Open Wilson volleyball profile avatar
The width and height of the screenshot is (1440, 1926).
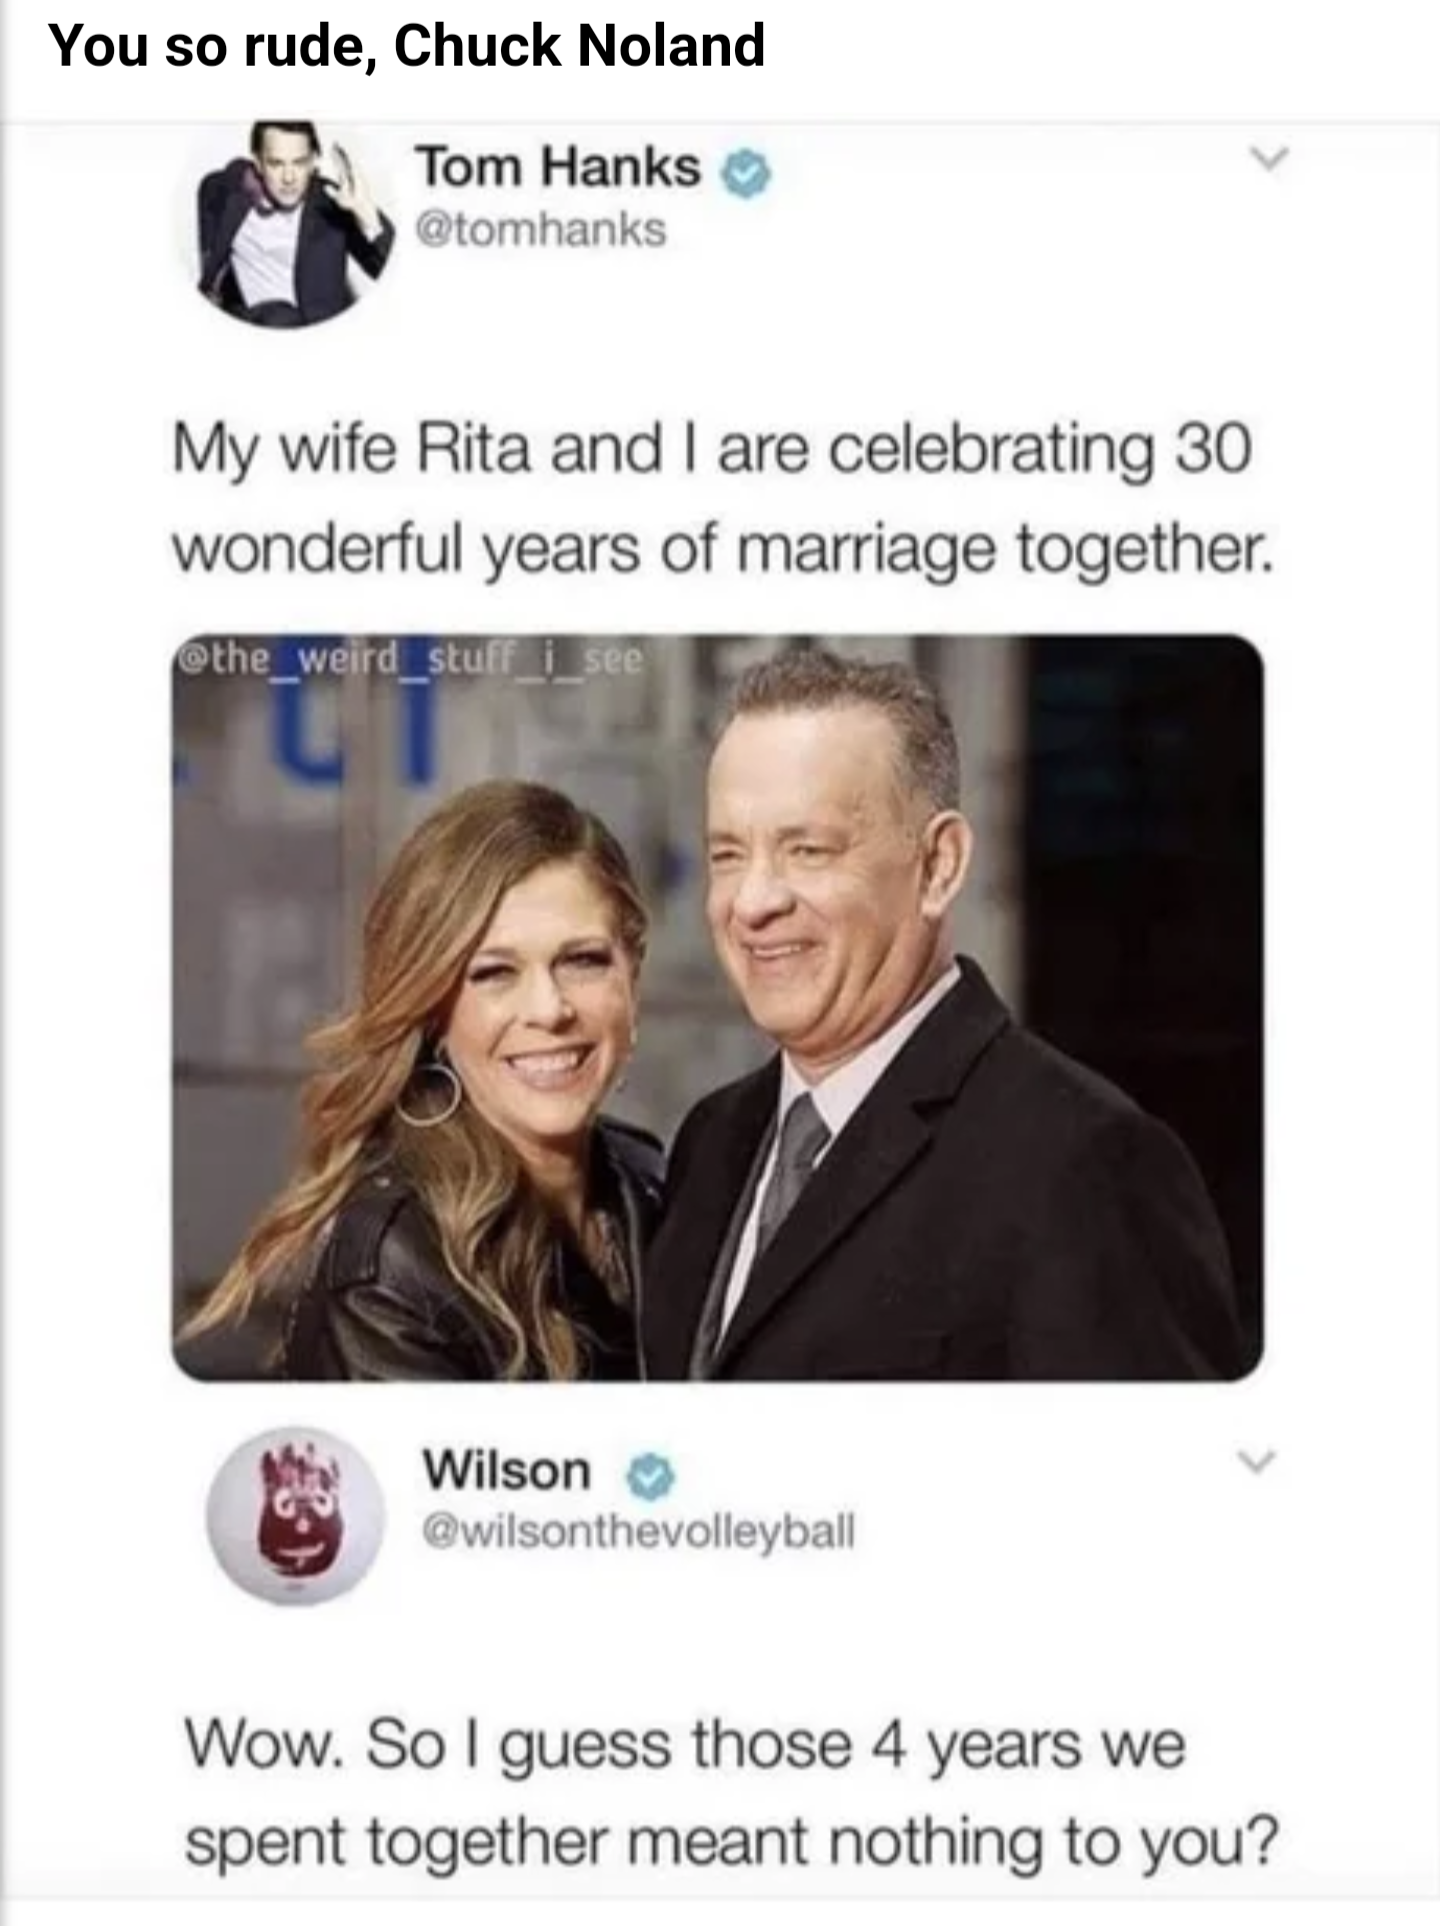[x=296, y=1515]
